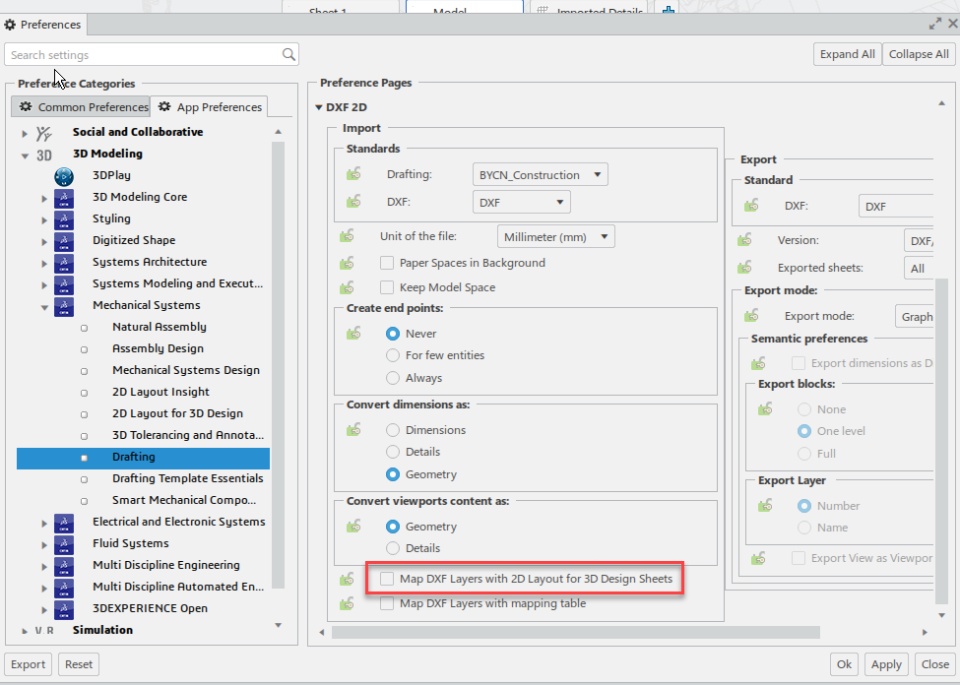
Task: Choose Details under Convert viewports content as
Action: pos(392,548)
